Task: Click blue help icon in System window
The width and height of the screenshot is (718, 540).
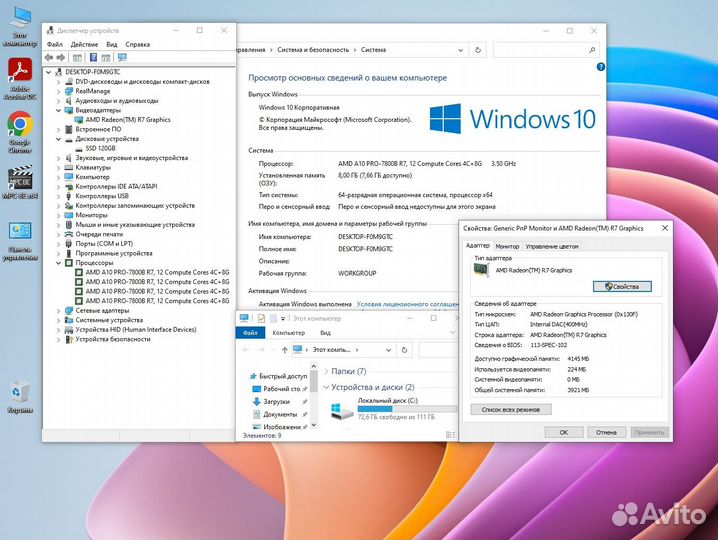Action: [x=600, y=67]
